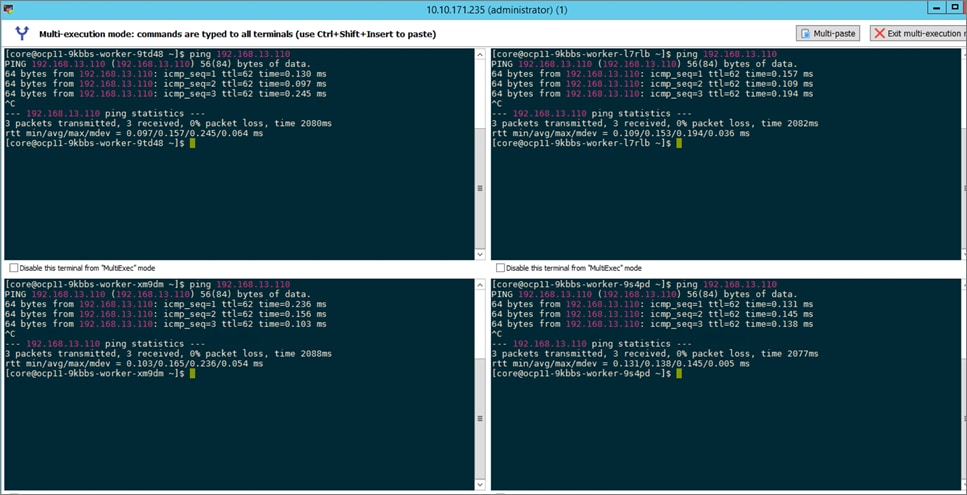Click the 'icmp_seq=1 ttl=62 time=0.157 ms' line
This screenshot has width=967, height=495.
(x=652, y=74)
